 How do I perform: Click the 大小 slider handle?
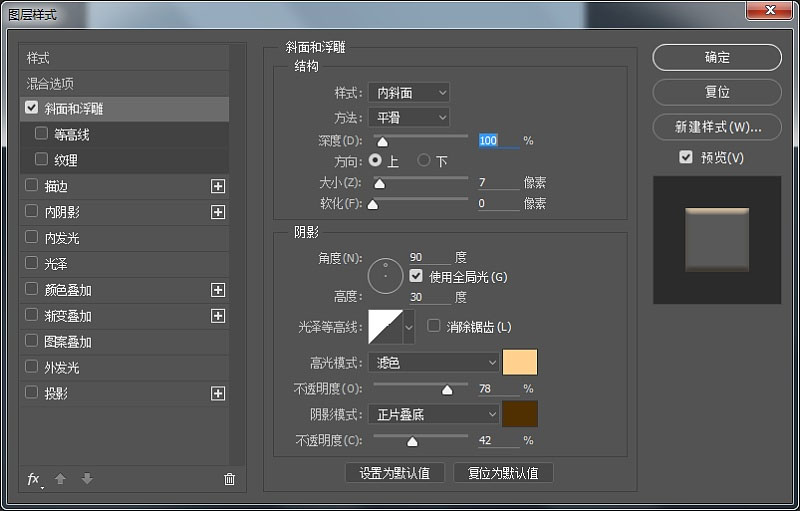pos(380,183)
